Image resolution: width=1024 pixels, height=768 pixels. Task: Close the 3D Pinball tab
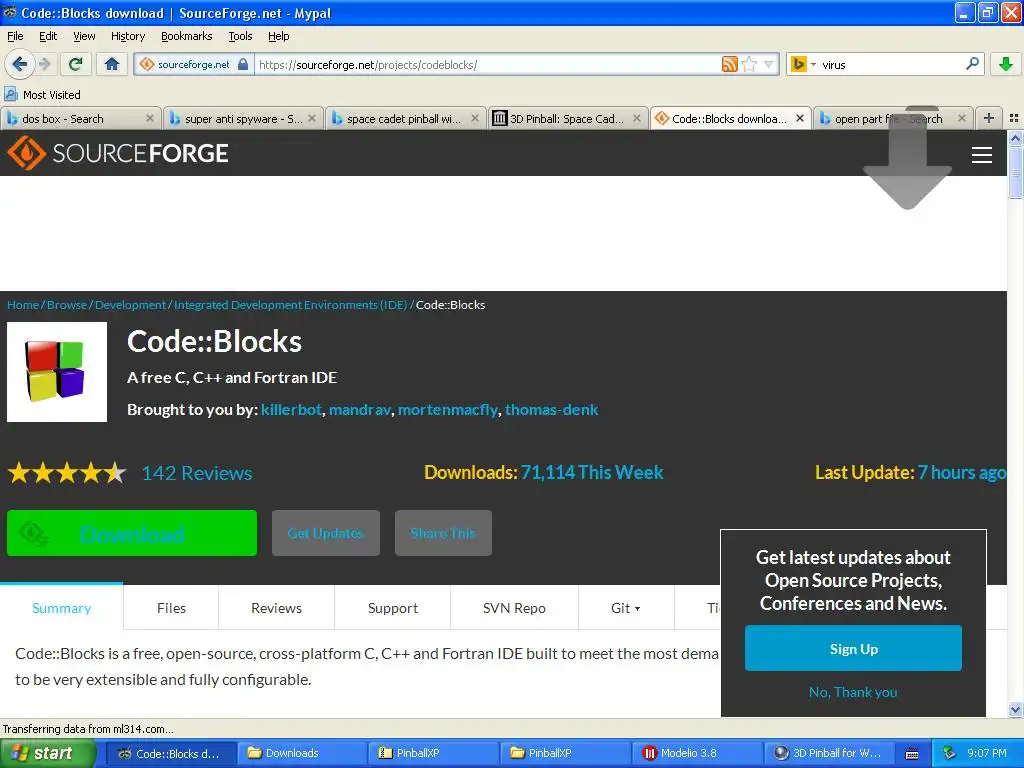(637, 118)
